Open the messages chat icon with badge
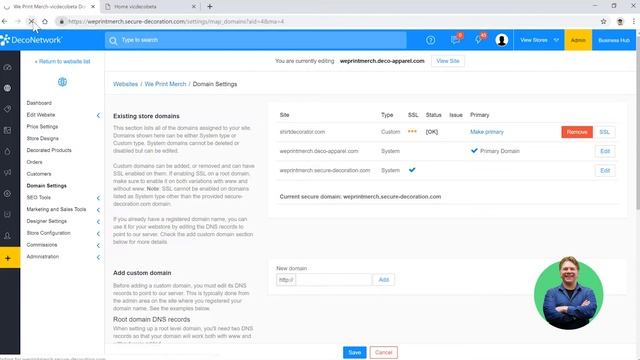This screenshot has height=360, width=640. (456, 40)
